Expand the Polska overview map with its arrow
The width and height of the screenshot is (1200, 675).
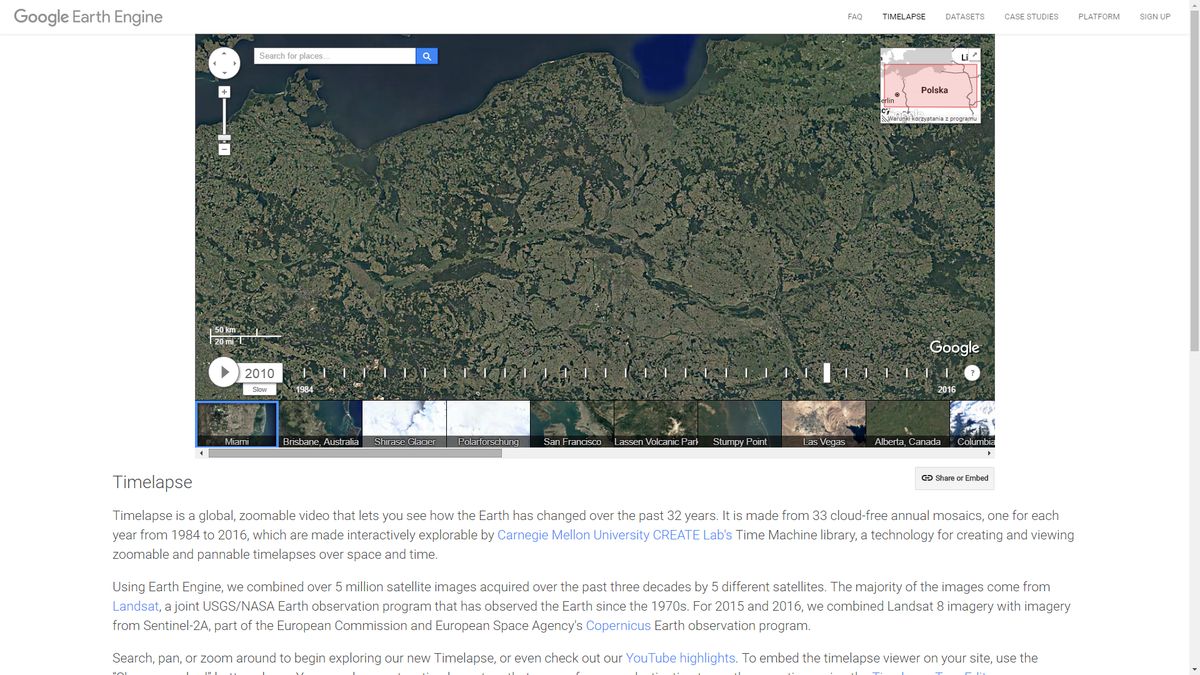[975, 56]
